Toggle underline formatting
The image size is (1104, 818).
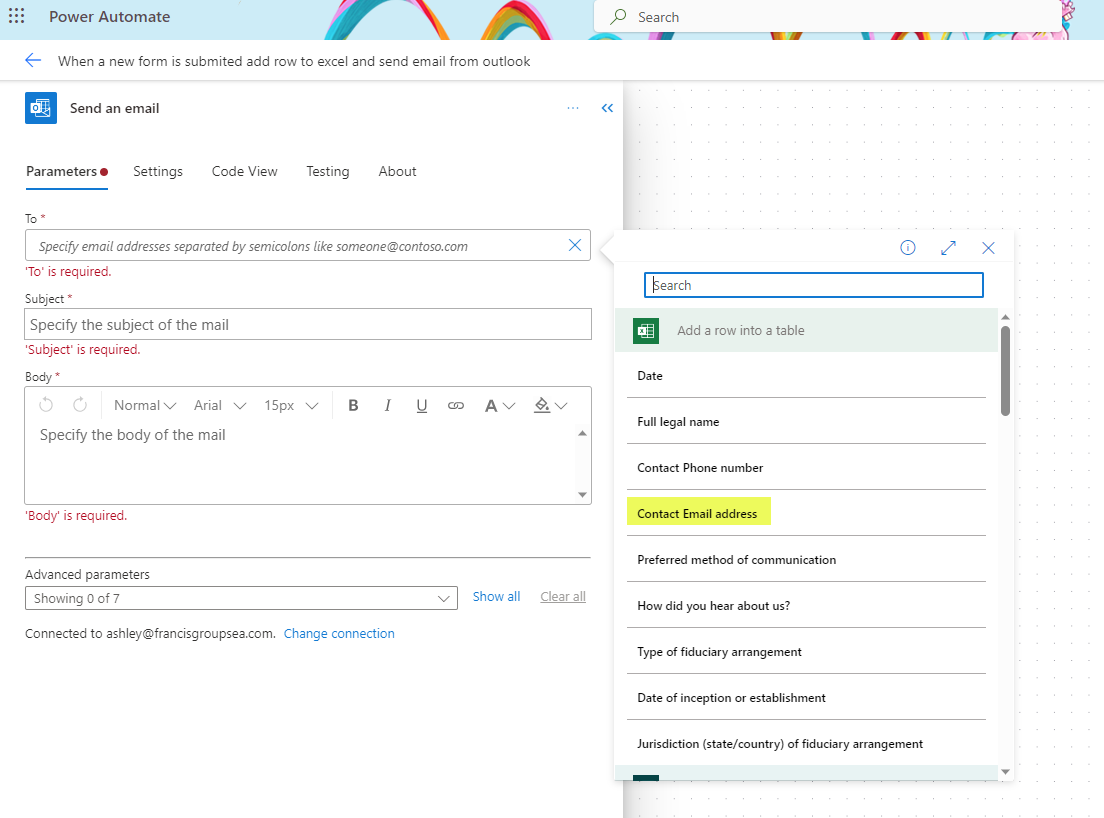pyautogui.click(x=422, y=405)
